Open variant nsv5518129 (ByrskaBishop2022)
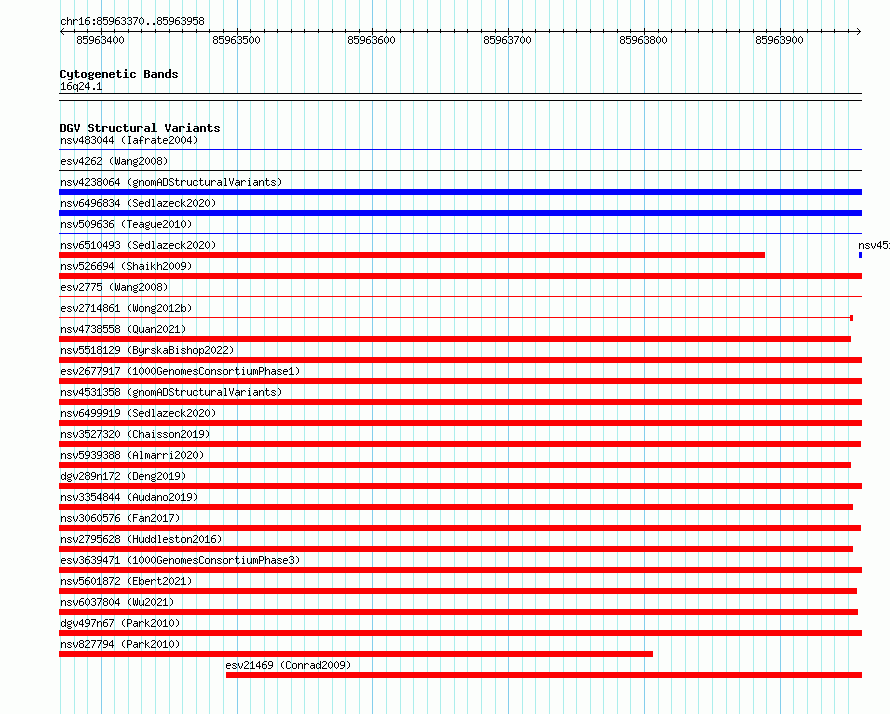Viewport: 890px width, 714px height. [x=147, y=350]
